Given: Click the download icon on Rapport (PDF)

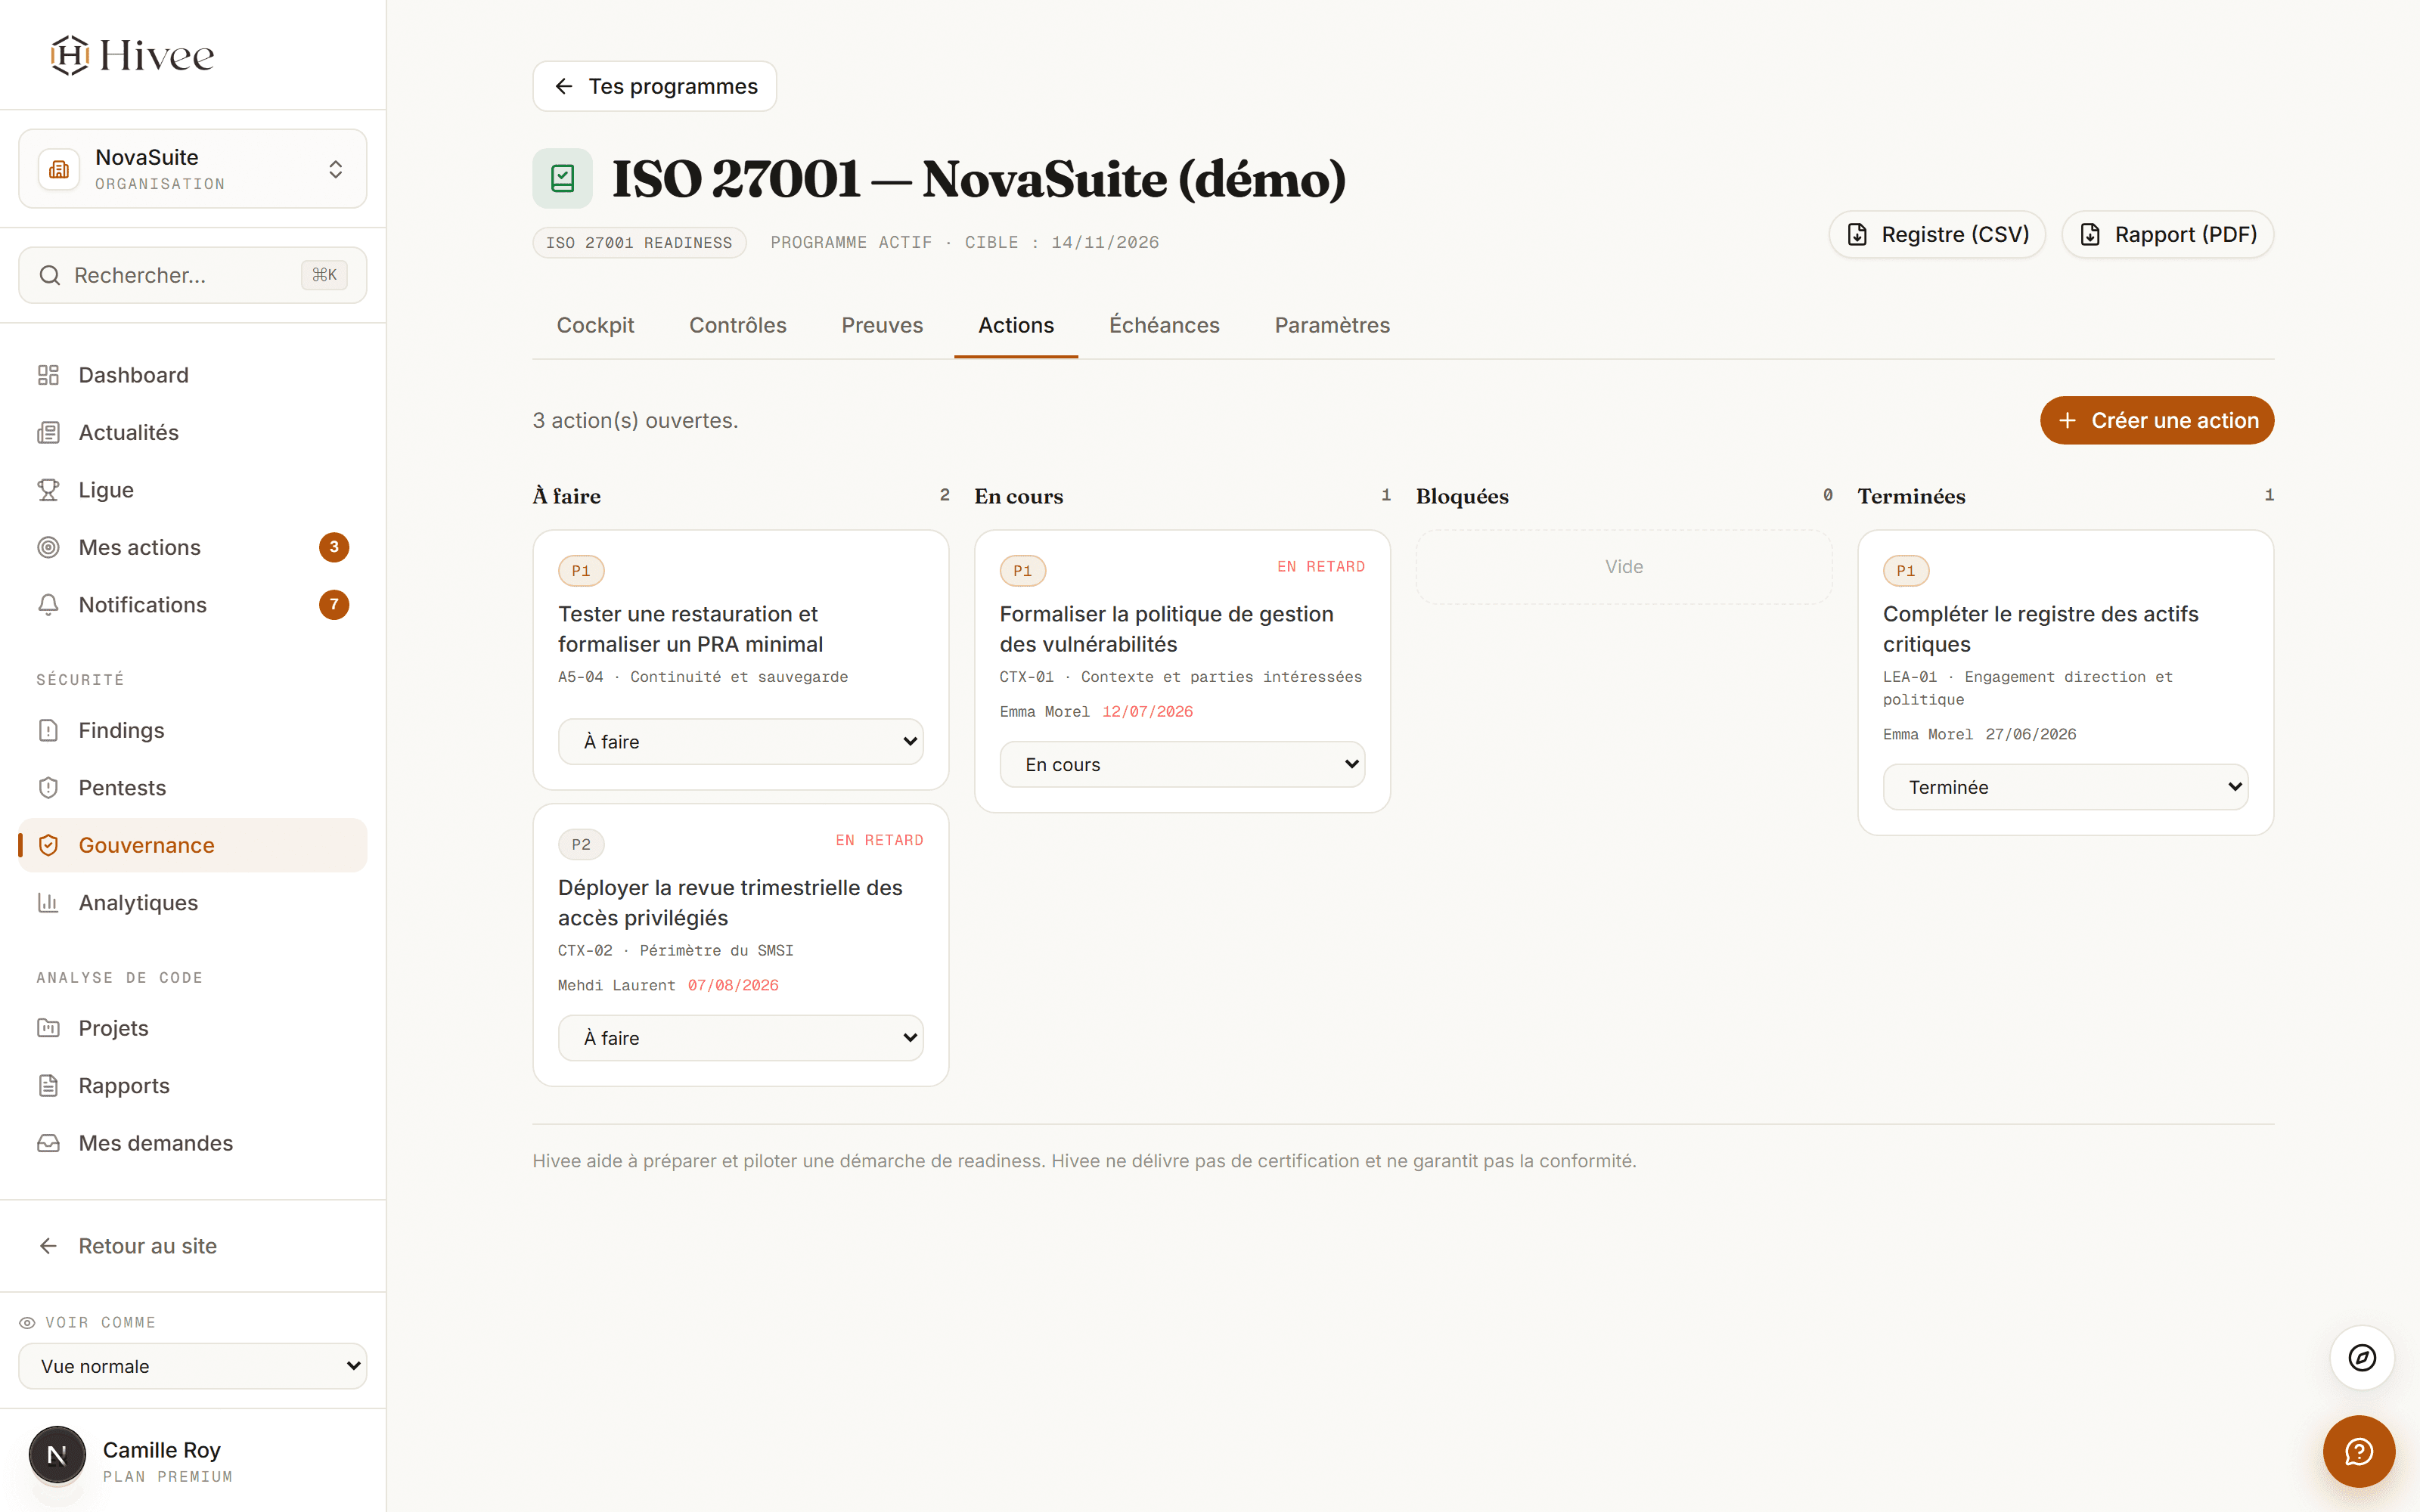Looking at the screenshot, I should (x=2090, y=235).
